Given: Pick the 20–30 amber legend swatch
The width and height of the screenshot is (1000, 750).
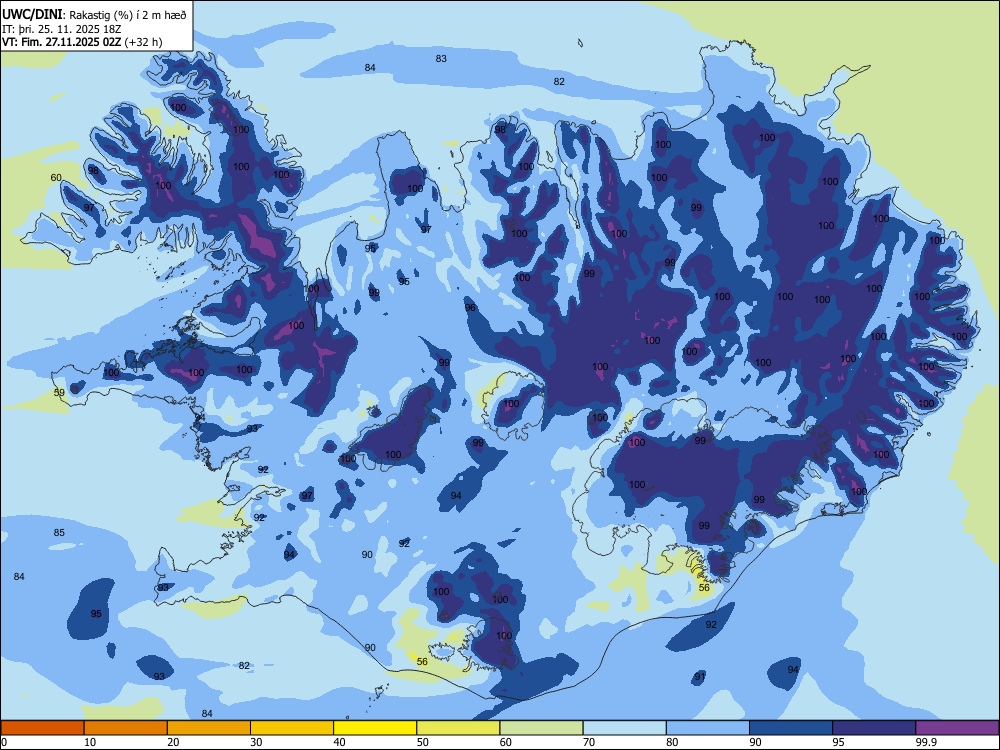Looking at the screenshot, I should 209,728.
